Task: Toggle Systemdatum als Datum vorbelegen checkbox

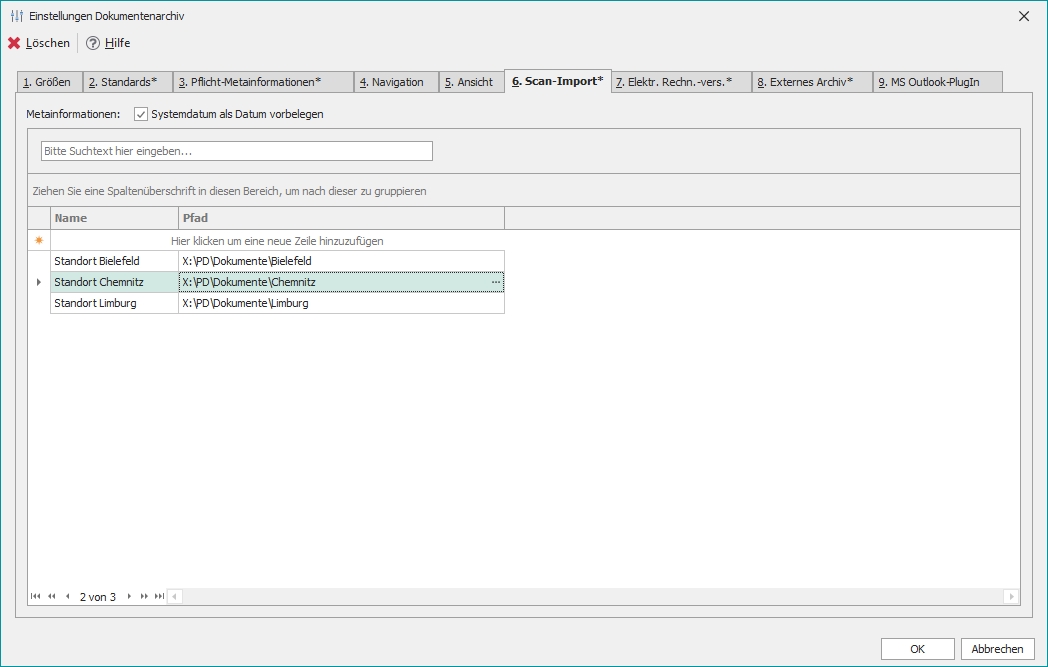Action: click(x=140, y=114)
